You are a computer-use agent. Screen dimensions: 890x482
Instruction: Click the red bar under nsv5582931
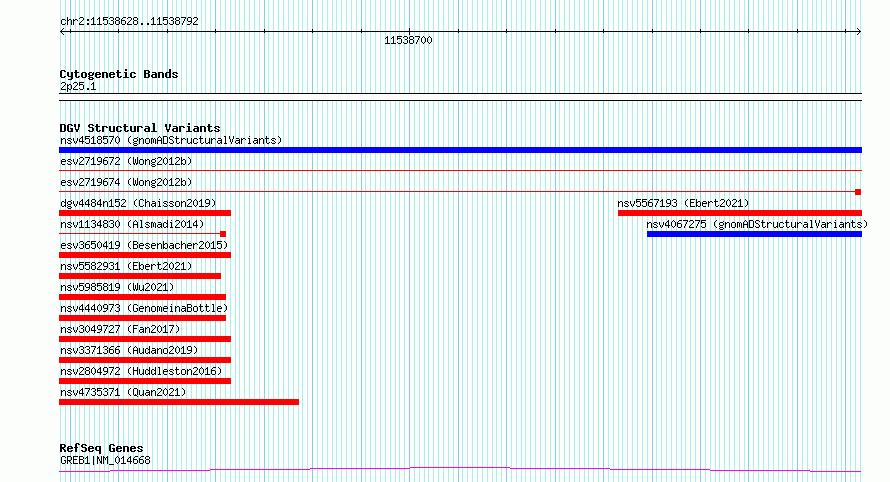(x=140, y=276)
